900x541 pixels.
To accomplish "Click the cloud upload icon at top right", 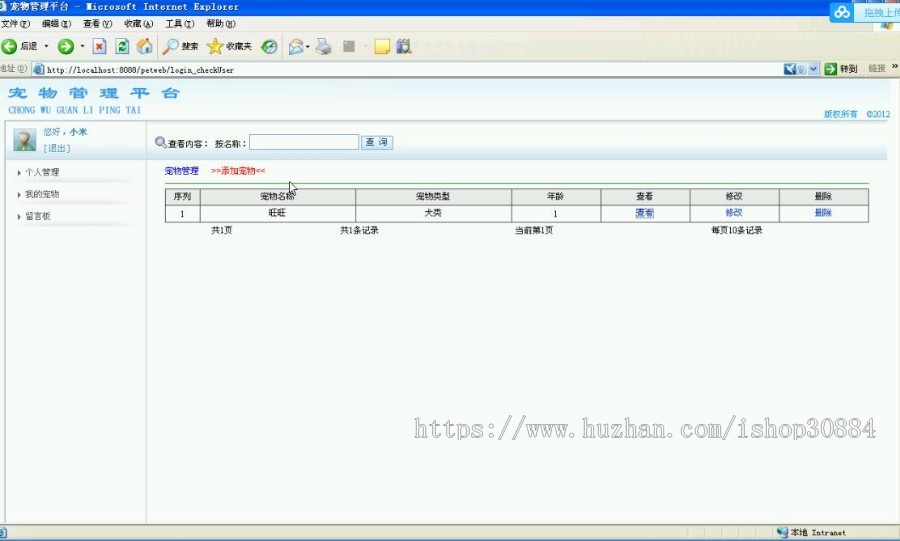I will (842, 12).
